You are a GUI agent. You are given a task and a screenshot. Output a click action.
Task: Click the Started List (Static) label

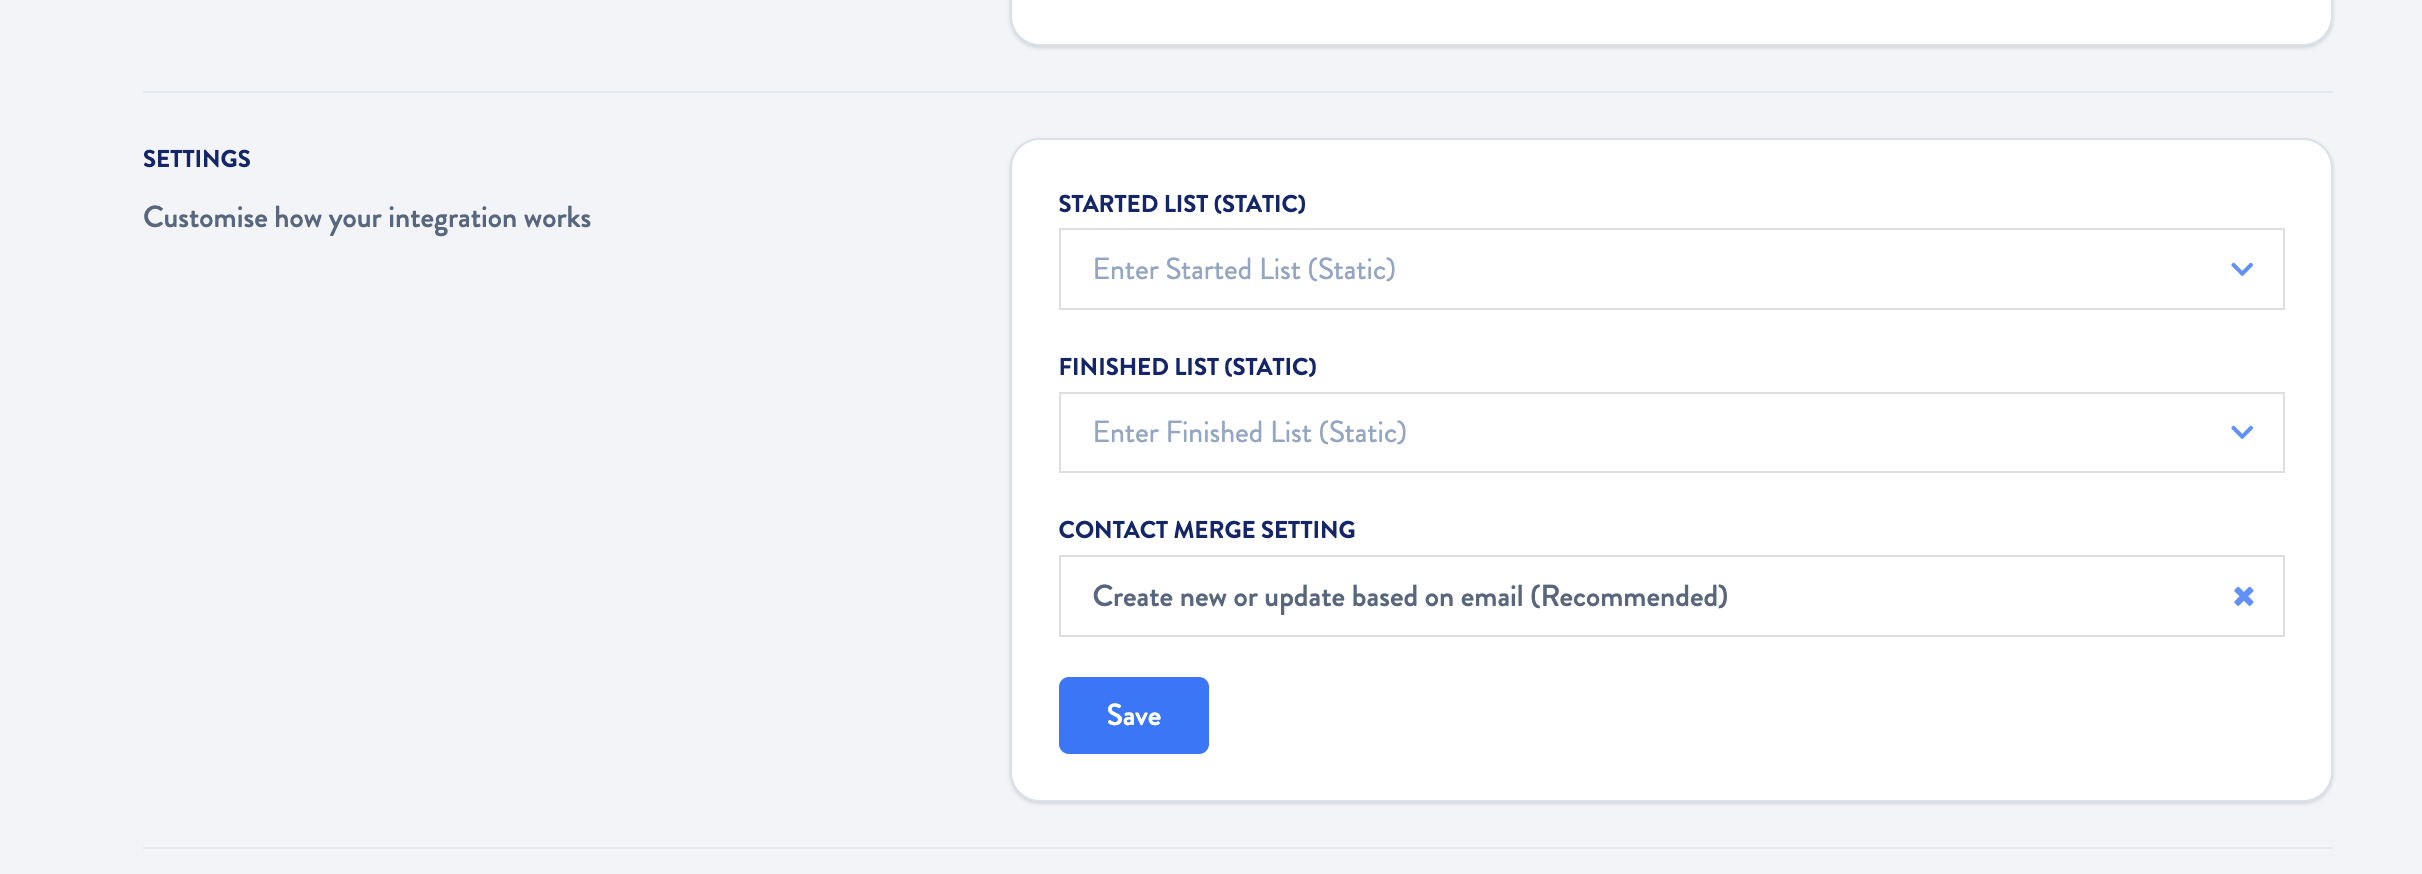pyautogui.click(x=1183, y=203)
